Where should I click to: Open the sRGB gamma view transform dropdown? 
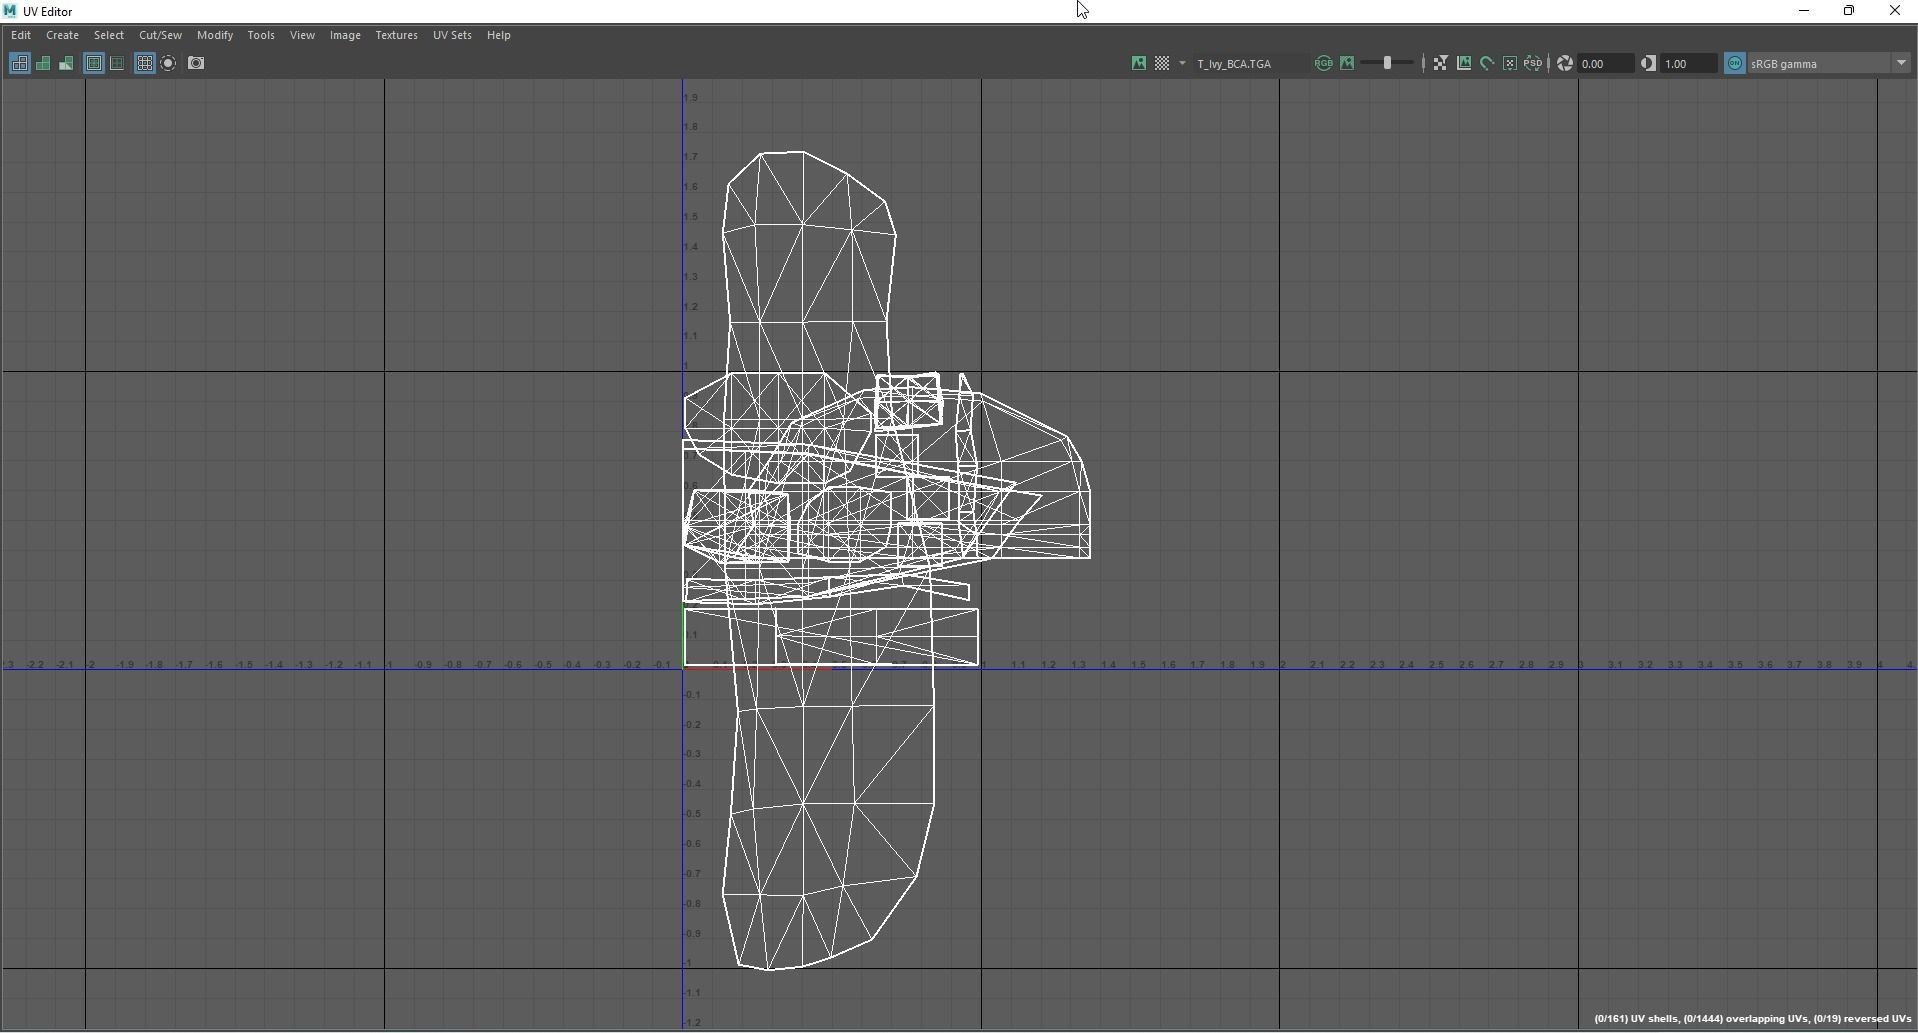point(1829,64)
